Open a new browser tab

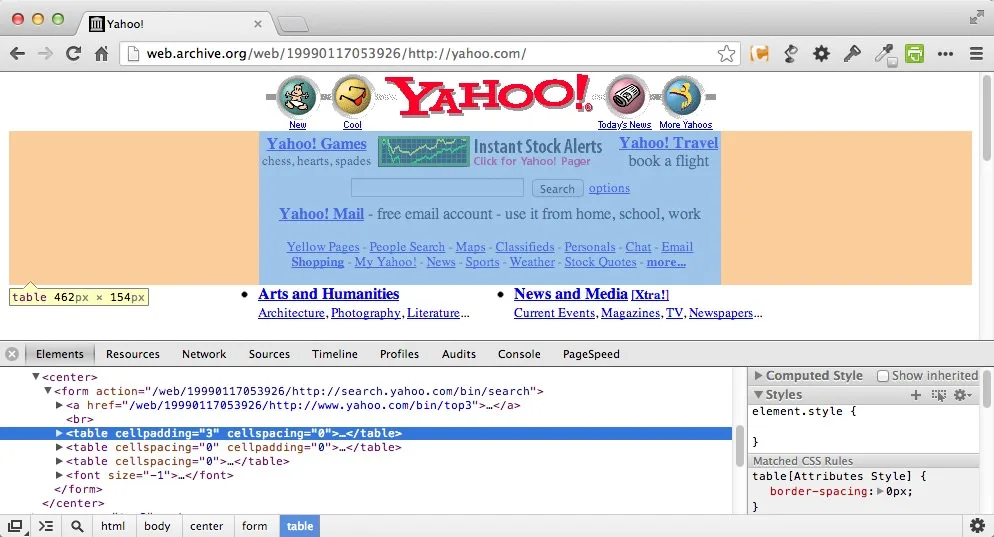(x=293, y=24)
